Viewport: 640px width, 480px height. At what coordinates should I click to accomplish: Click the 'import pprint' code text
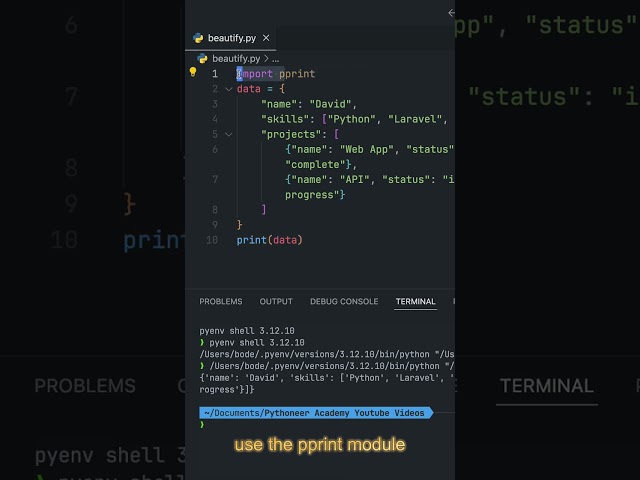tap(276, 74)
